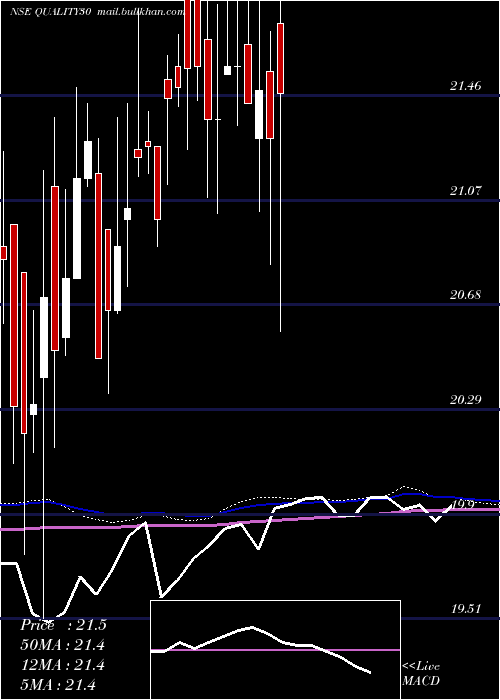Select the 21.07 price level label
Screen dimensions: 500x700
465,191
